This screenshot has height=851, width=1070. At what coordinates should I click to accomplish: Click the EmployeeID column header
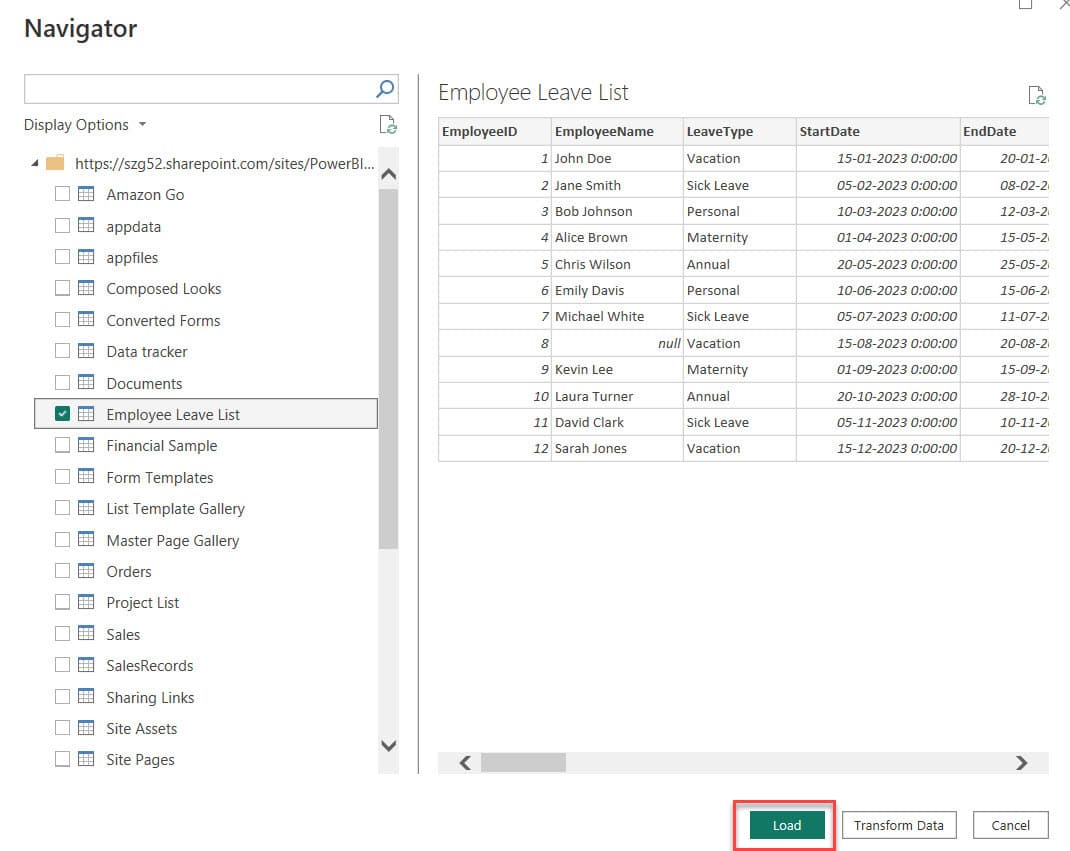[x=495, y=131]
